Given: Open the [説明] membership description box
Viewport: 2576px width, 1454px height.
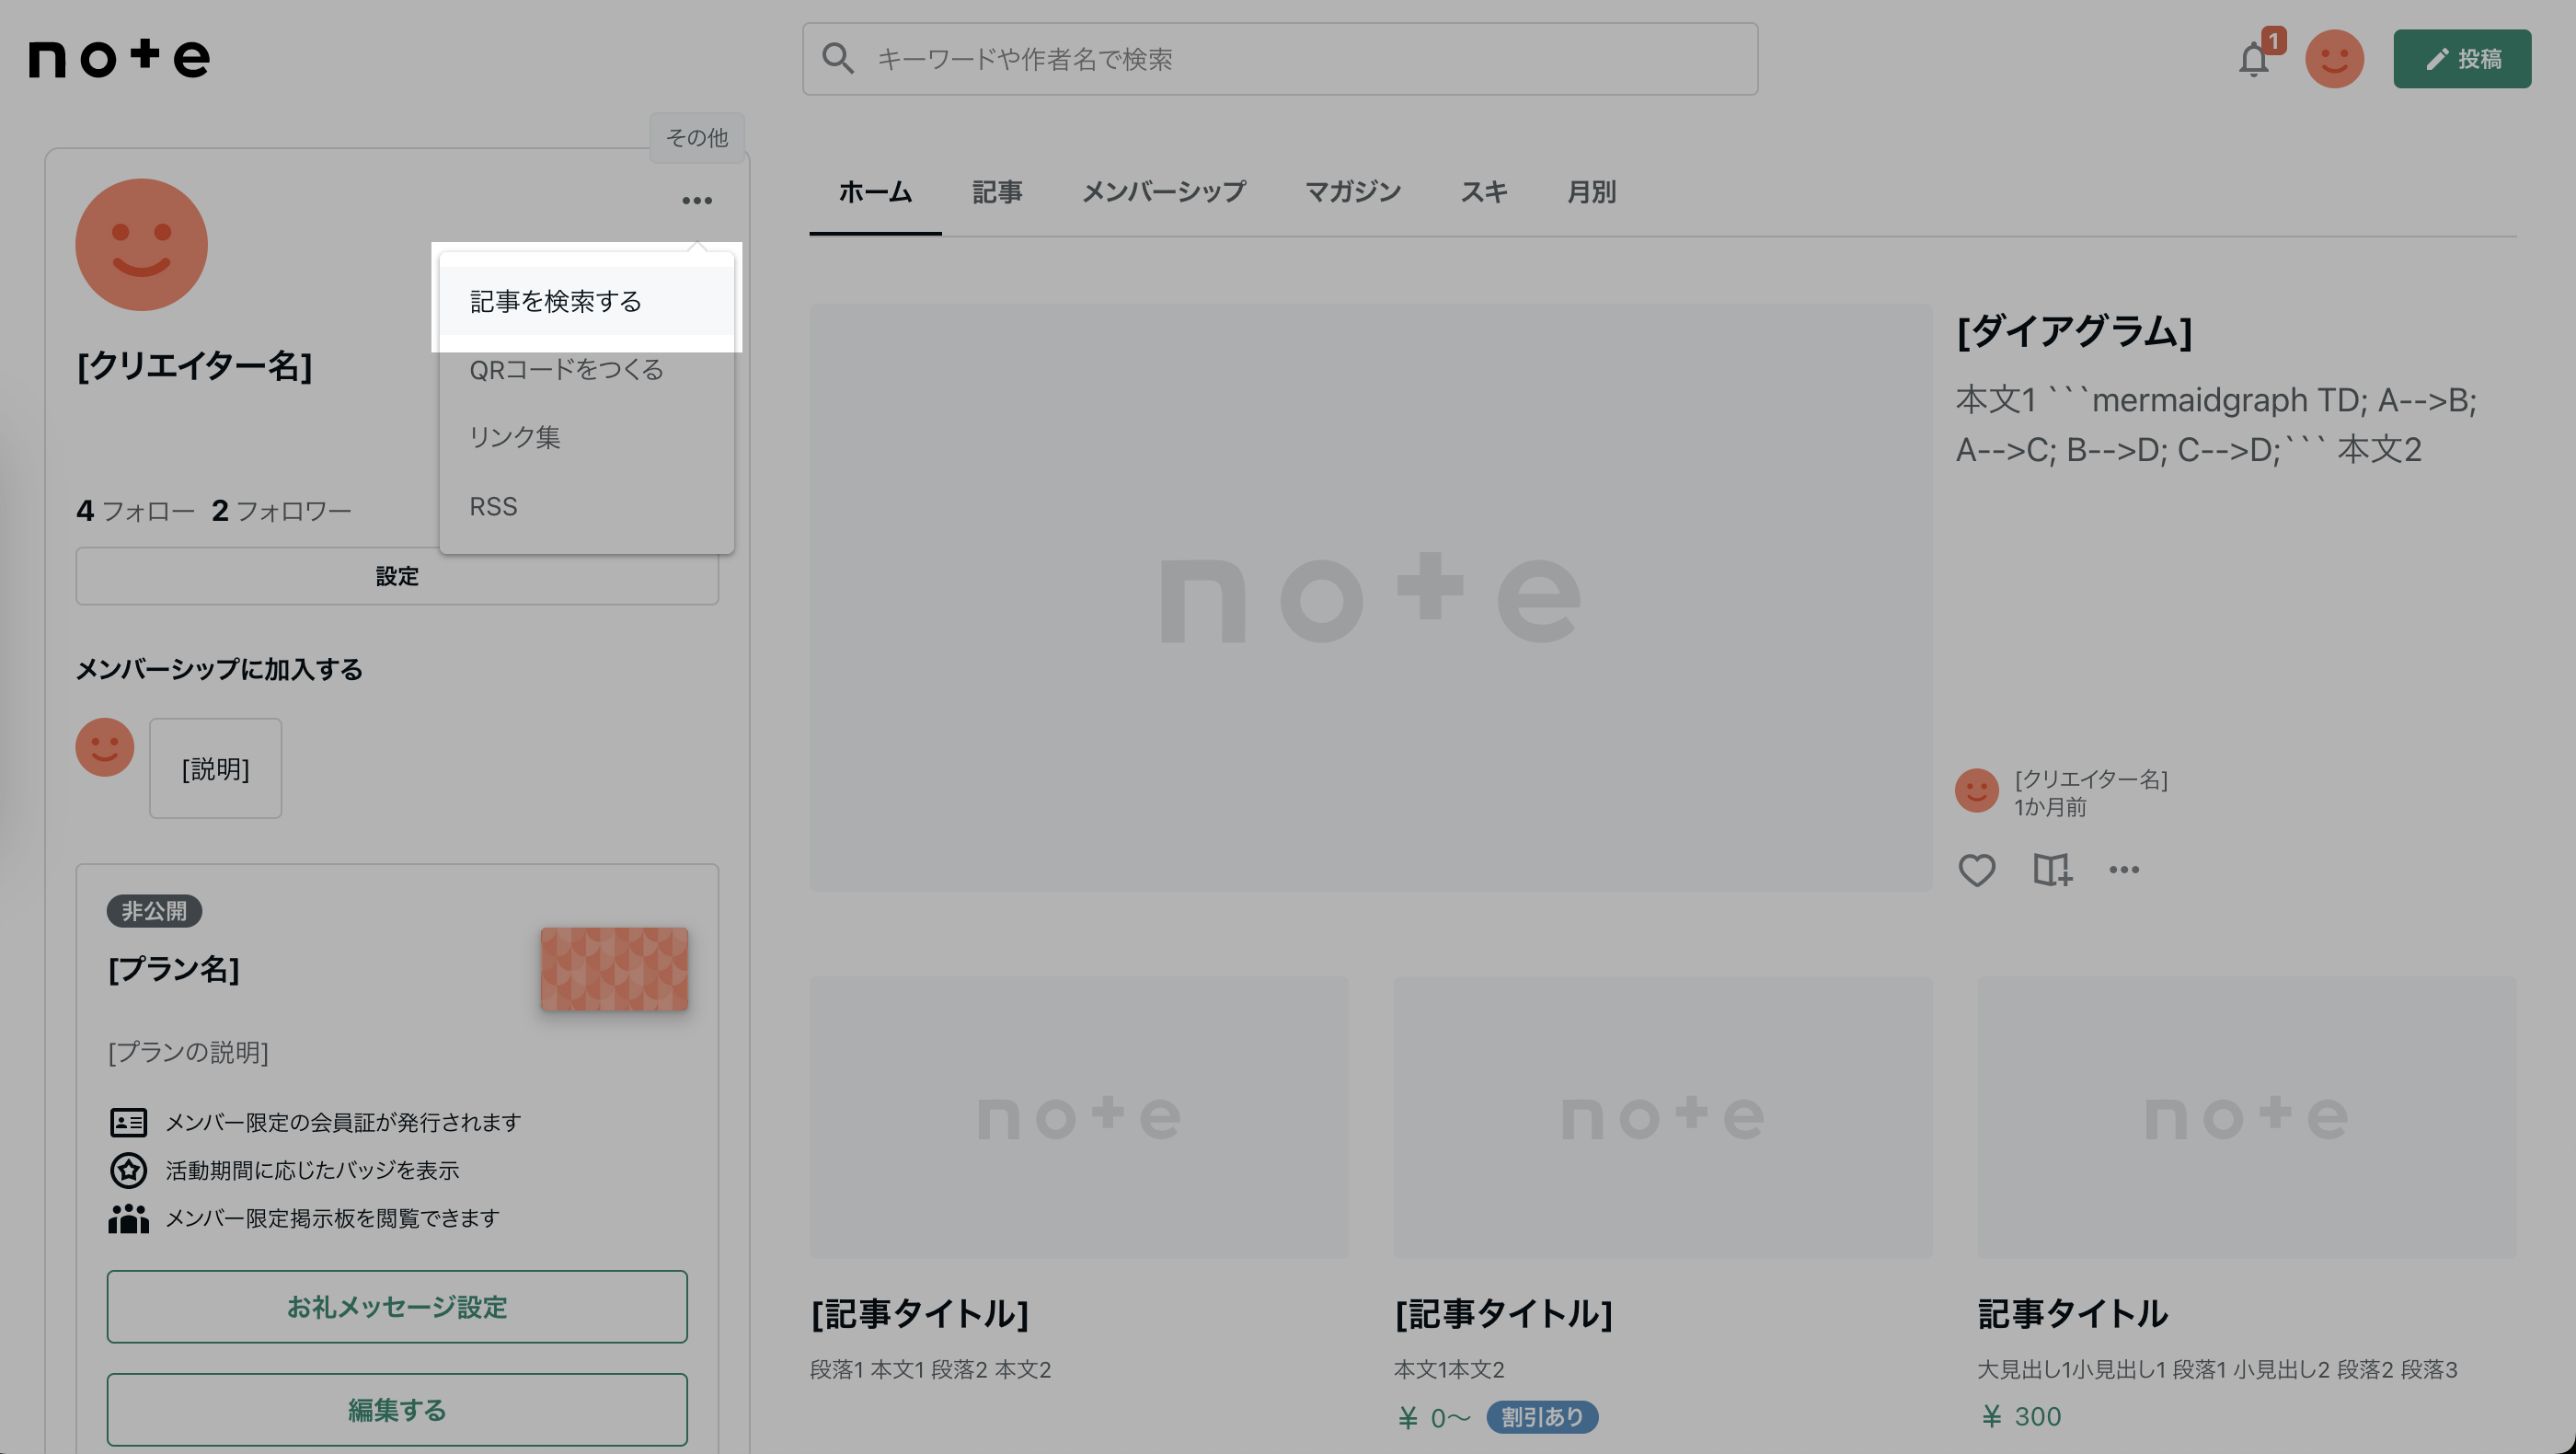Looking at the screenshot, I should tap(215, 768).
